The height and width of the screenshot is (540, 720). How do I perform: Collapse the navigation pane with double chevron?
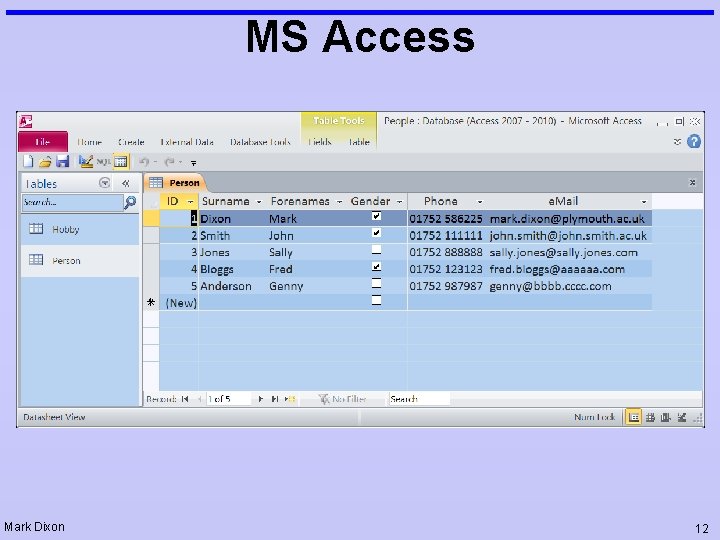[x=125, y=184]
